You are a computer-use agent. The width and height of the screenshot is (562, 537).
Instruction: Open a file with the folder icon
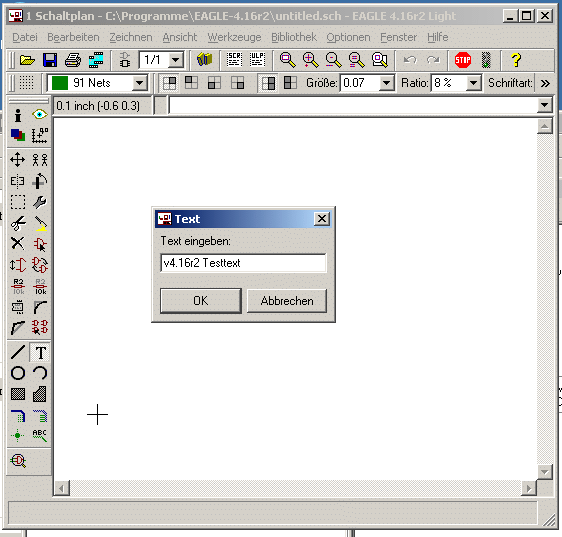pyautogui.click(x=27, y=60)
